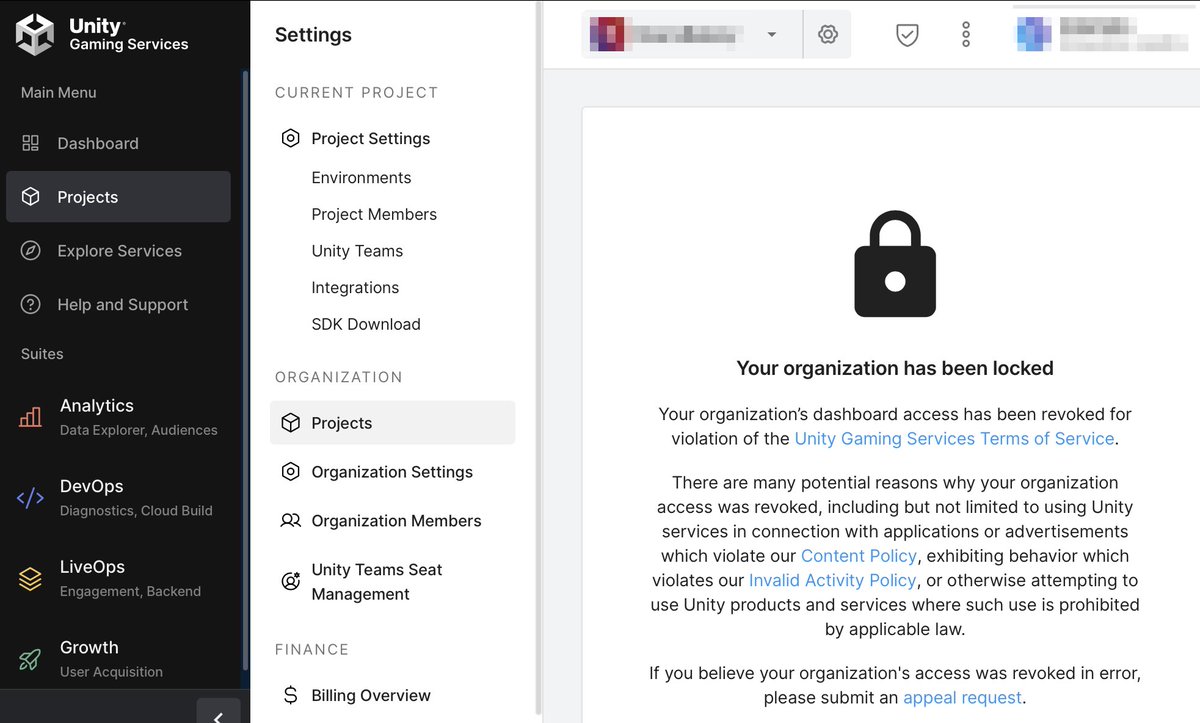Click the Unity Teams Seat Management icon
The height and width of the screenshot is (723, 1200).
click(x=291, y=581)
